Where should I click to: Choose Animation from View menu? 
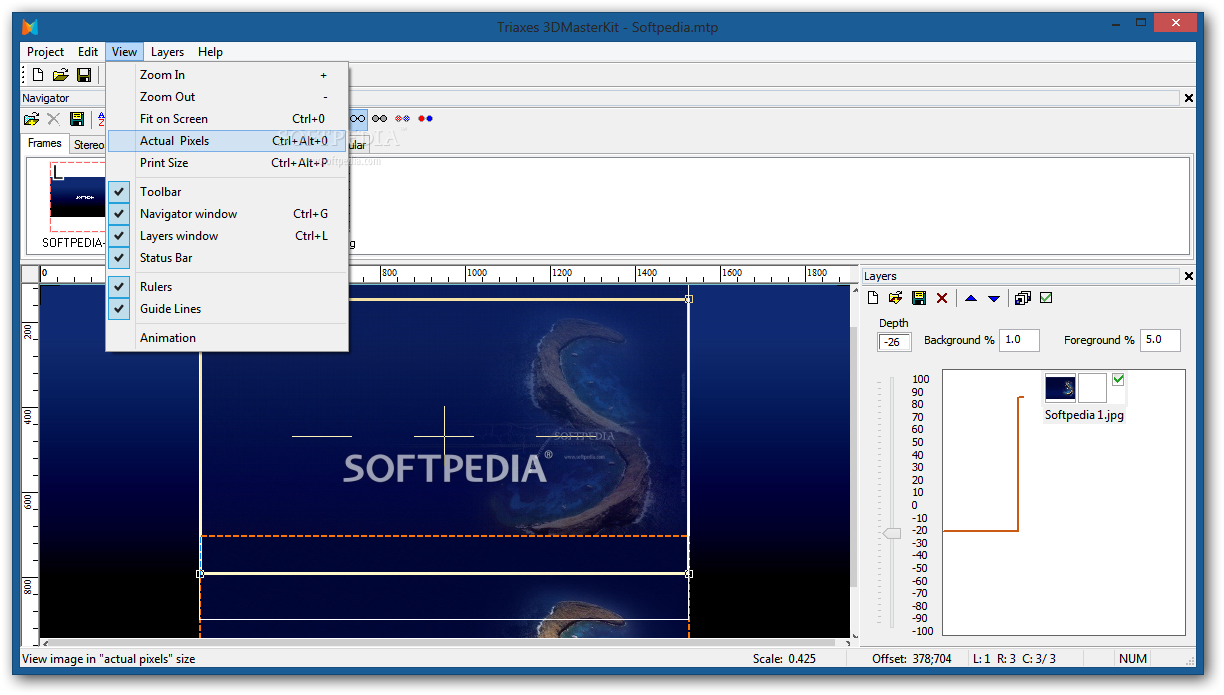pyautogui.click(x=227, y=338)
